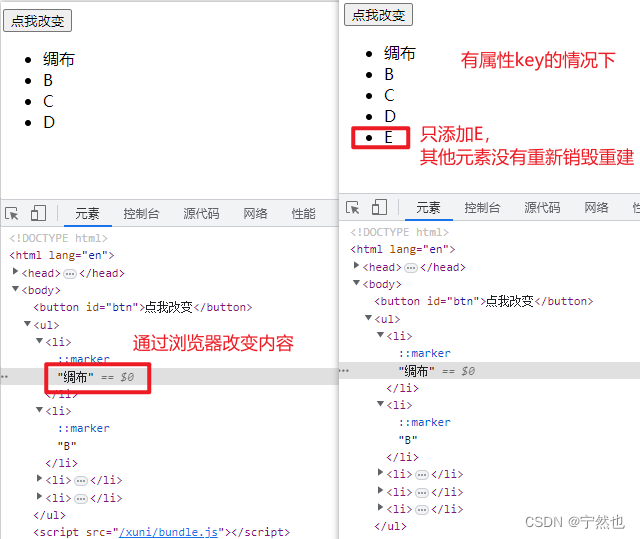The width and height of the screenshot is (640, 539).
Task: Click ellipsis badge of third li in left DevTools
Action: click(81, 481)
